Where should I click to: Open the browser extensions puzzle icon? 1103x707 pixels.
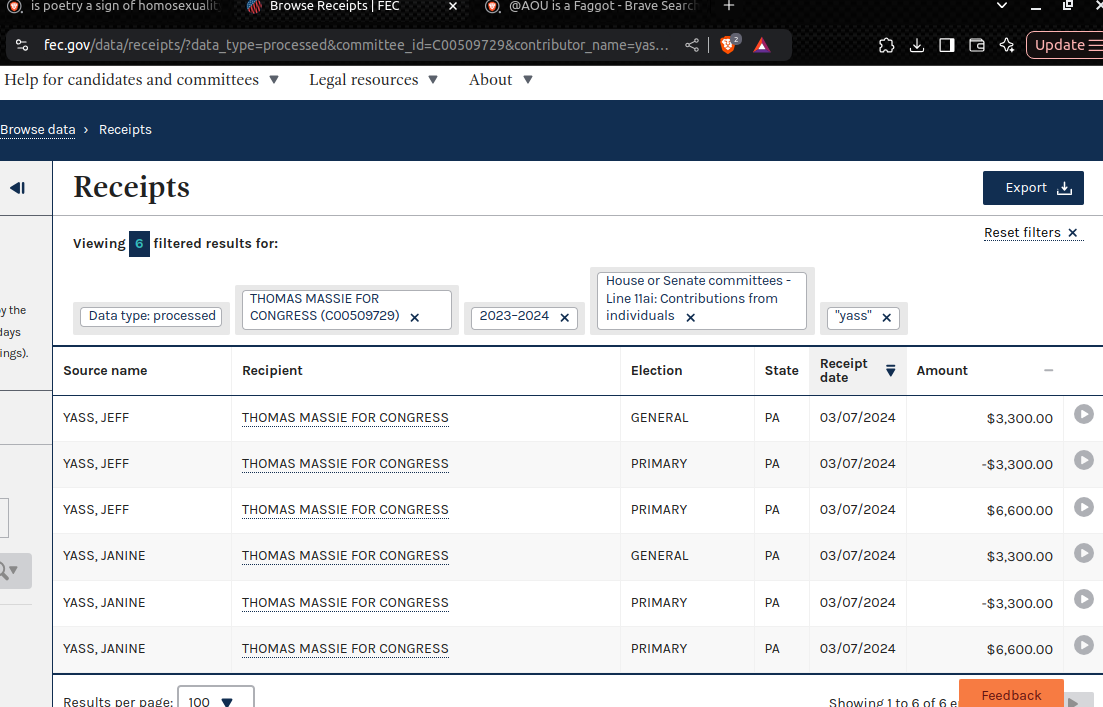coord(886,45)
